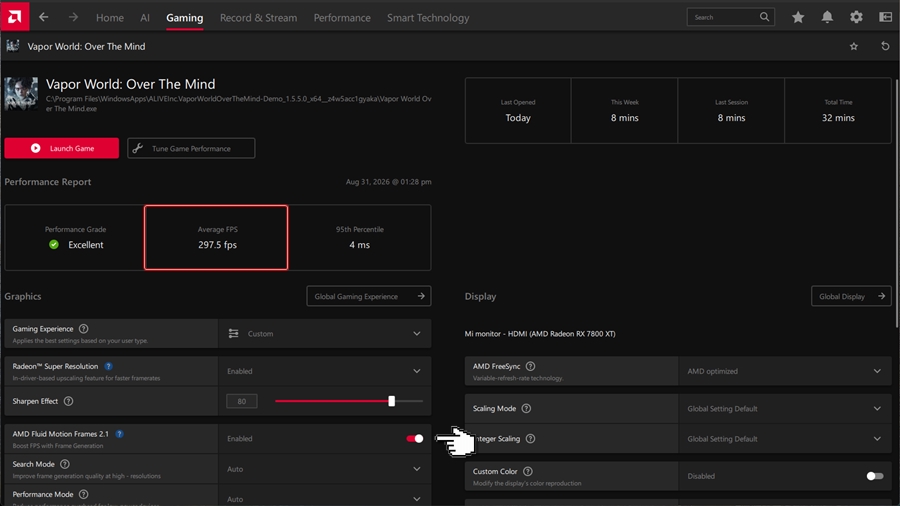Click the page vertical scrollbar
Image resolution: width=900 pixels, height=506 pixels.
[896, 203]
